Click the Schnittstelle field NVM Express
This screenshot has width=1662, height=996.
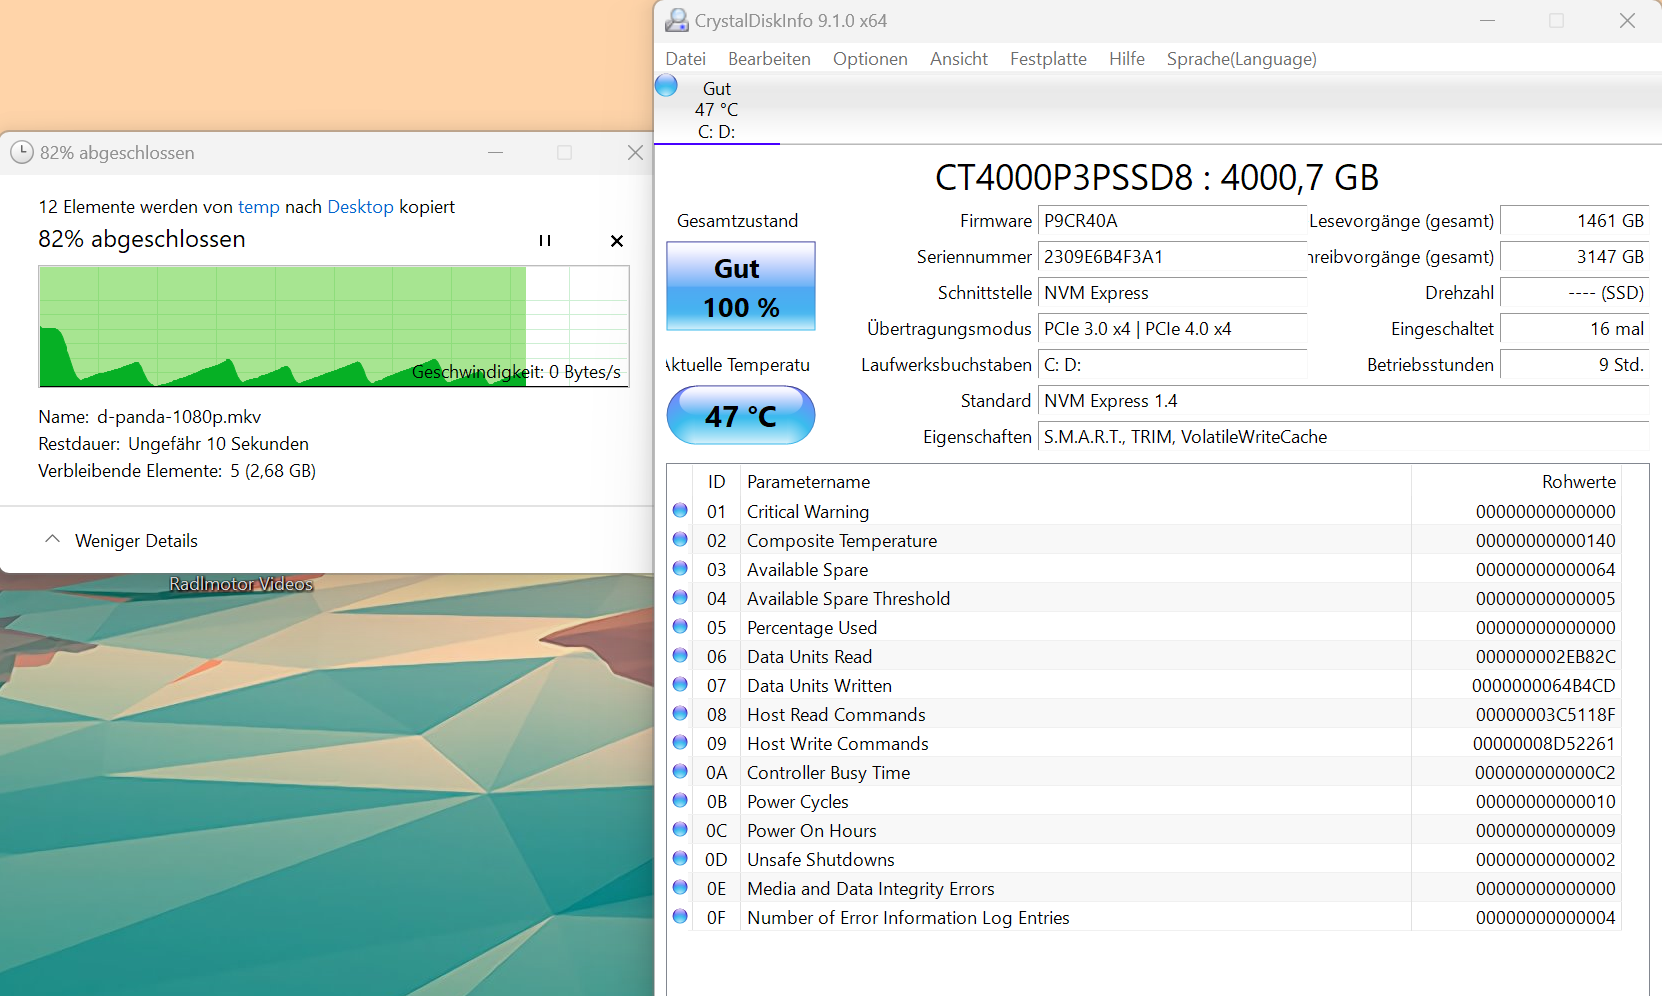pos(1172,293)
